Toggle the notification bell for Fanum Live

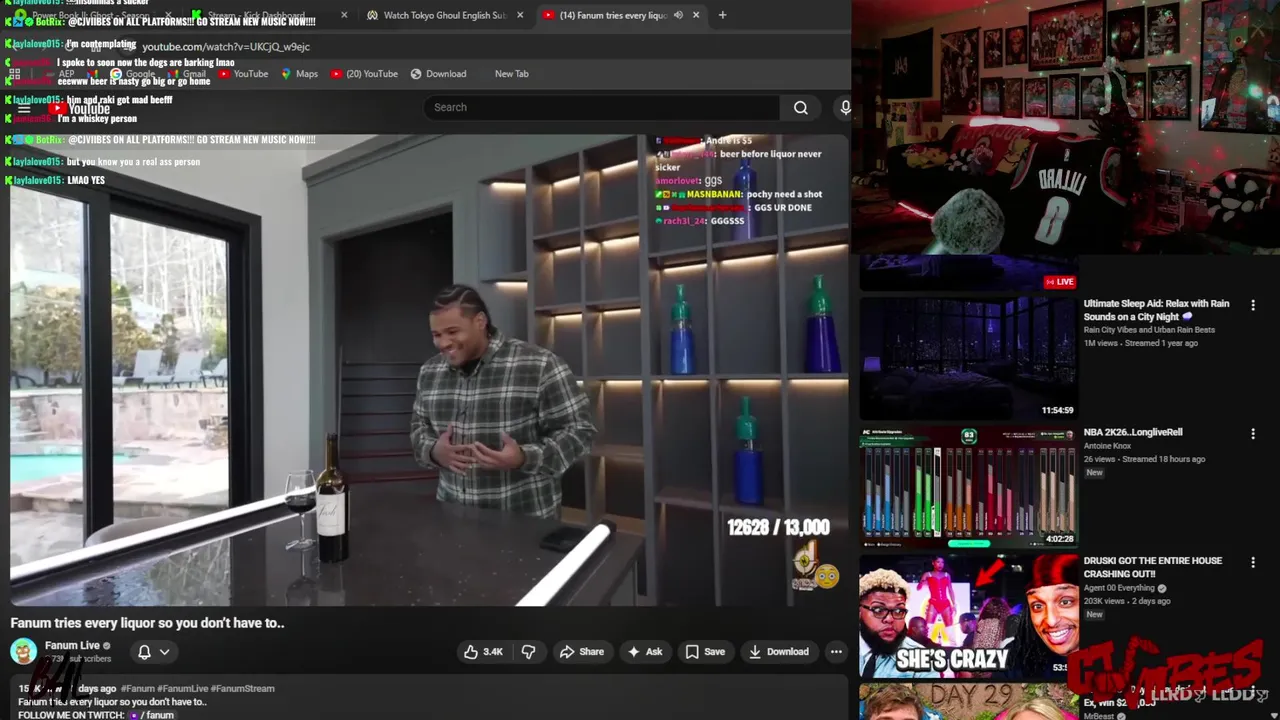[x=144, y=652]
